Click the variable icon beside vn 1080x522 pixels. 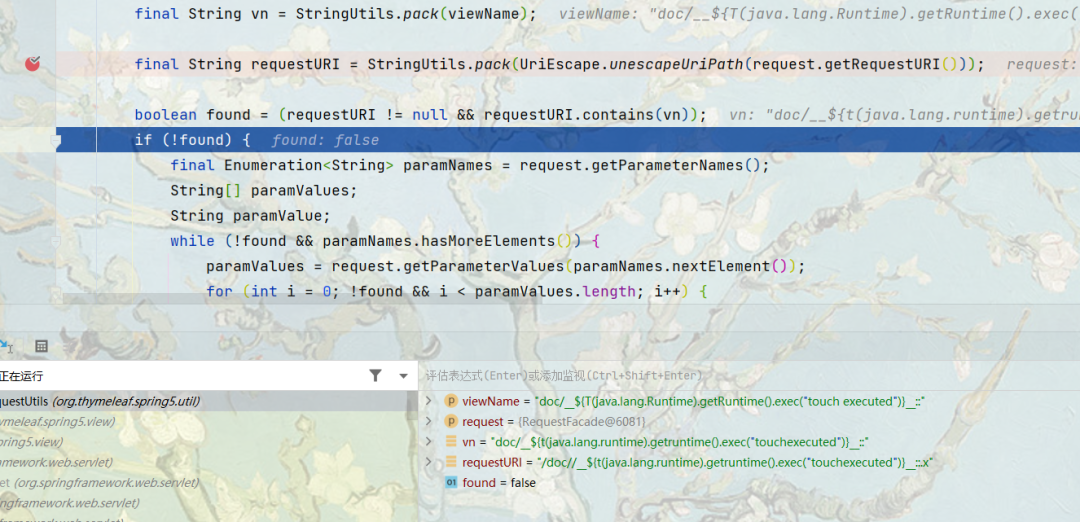coord(451,441)
